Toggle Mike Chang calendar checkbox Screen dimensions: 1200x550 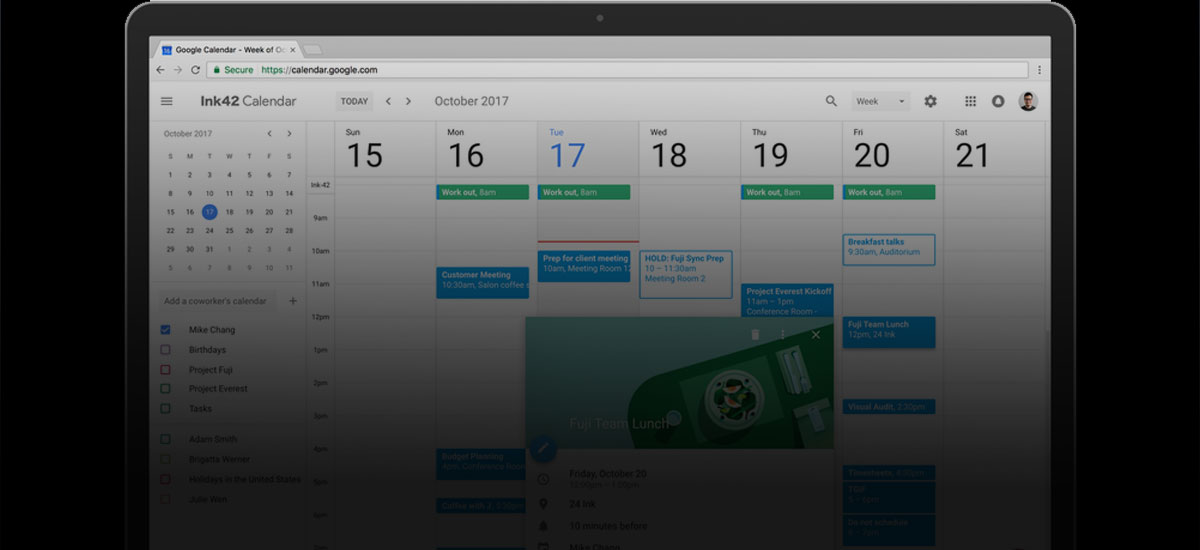(x=166, y=330)
